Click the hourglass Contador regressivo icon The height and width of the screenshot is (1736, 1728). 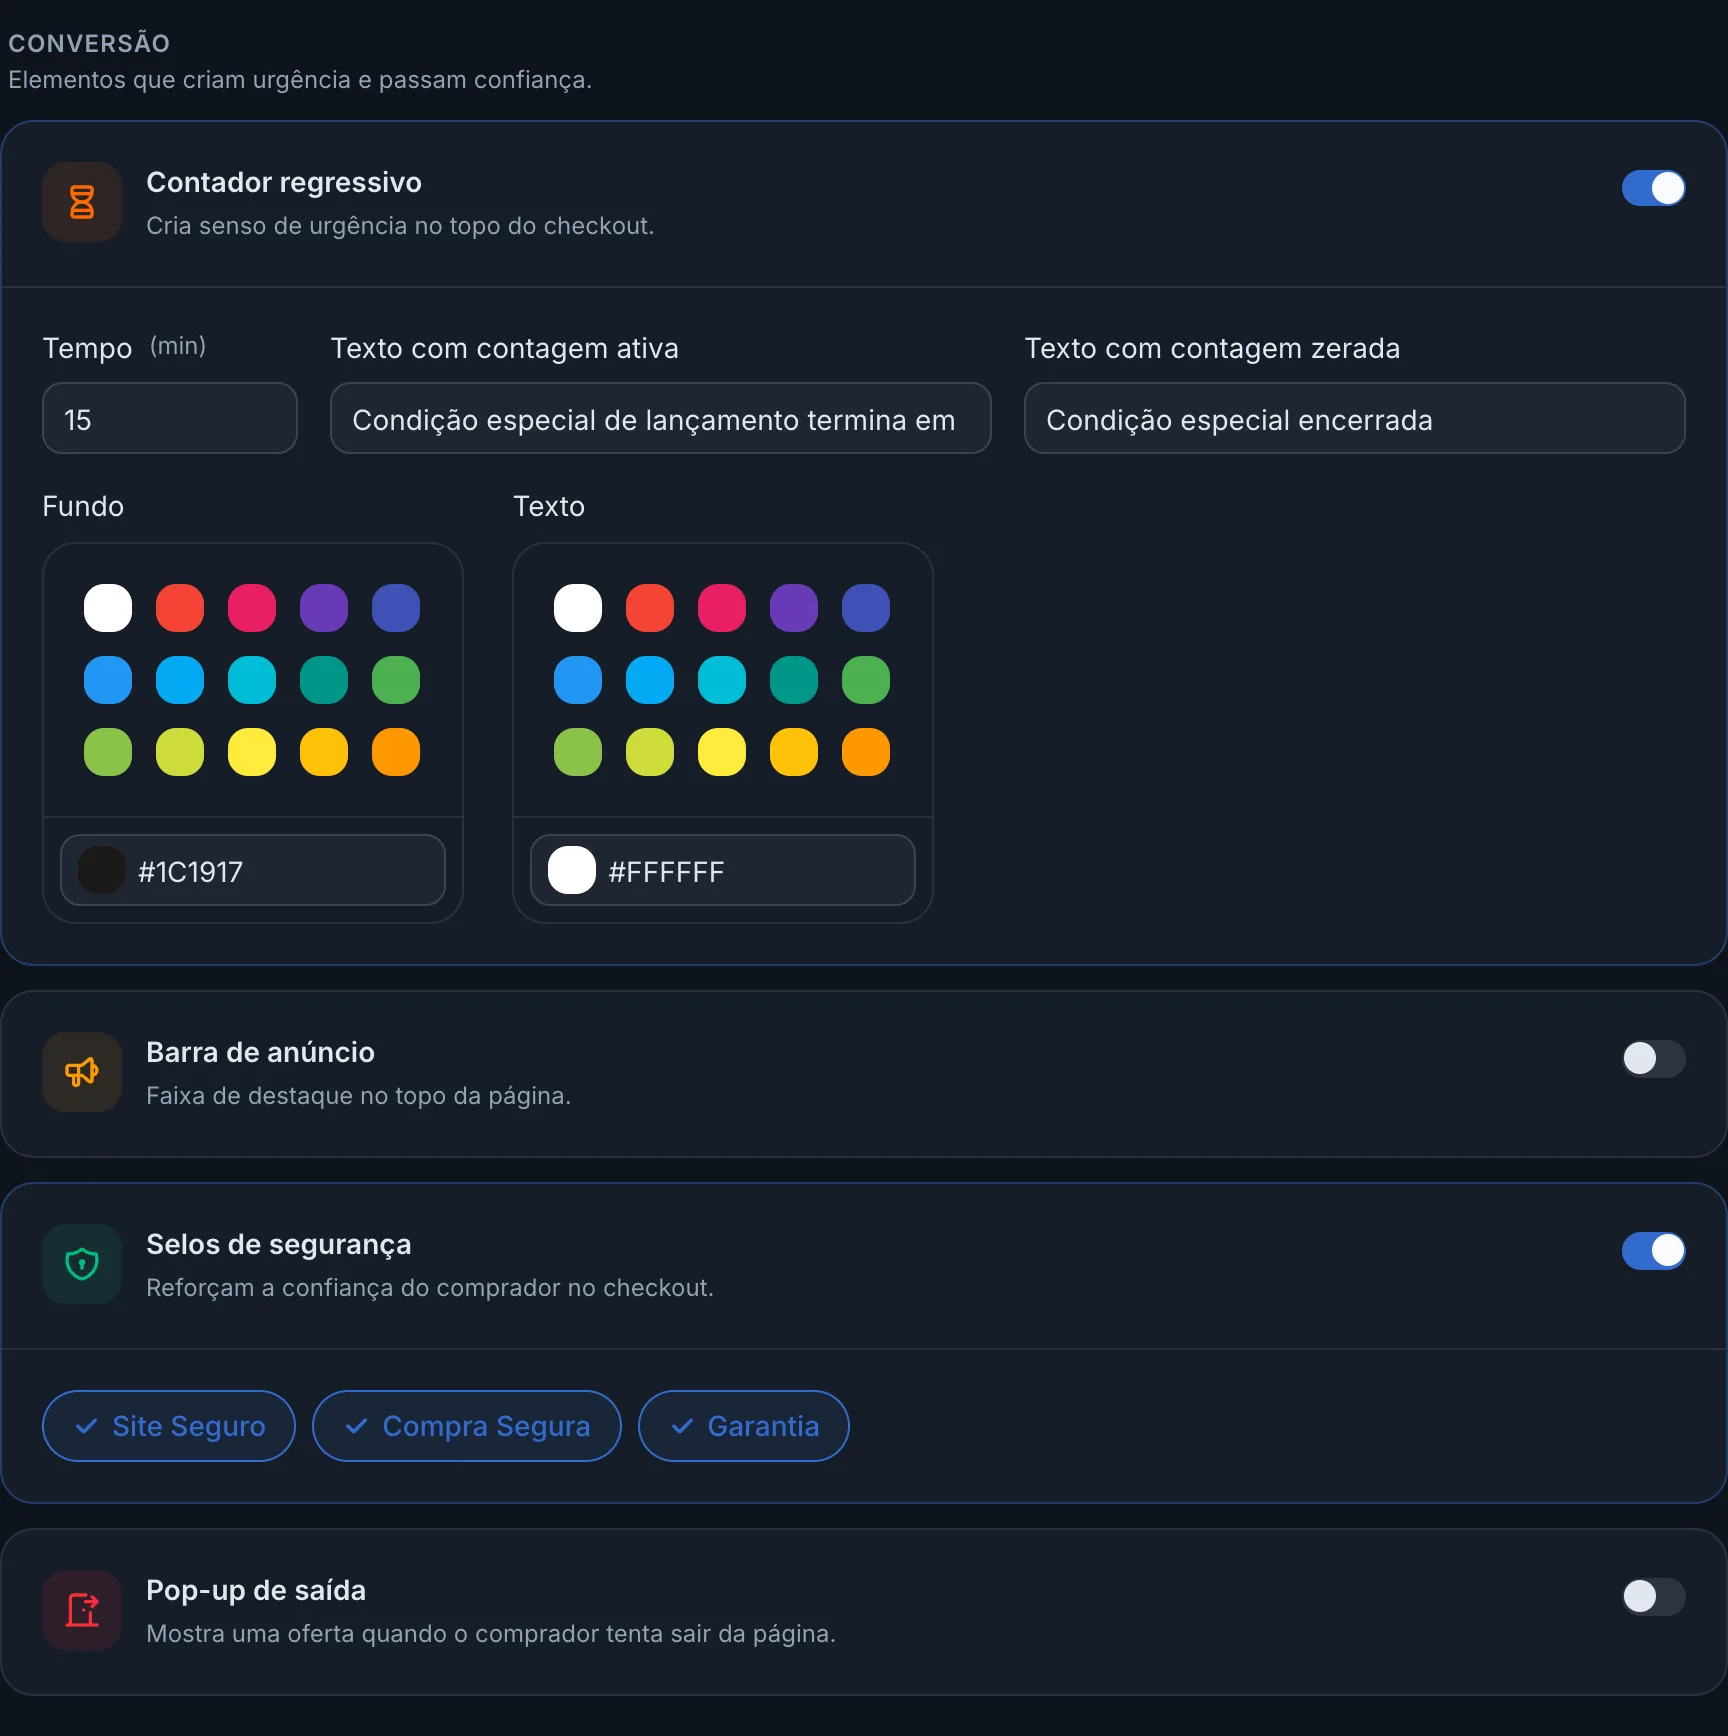pos(82,202)
